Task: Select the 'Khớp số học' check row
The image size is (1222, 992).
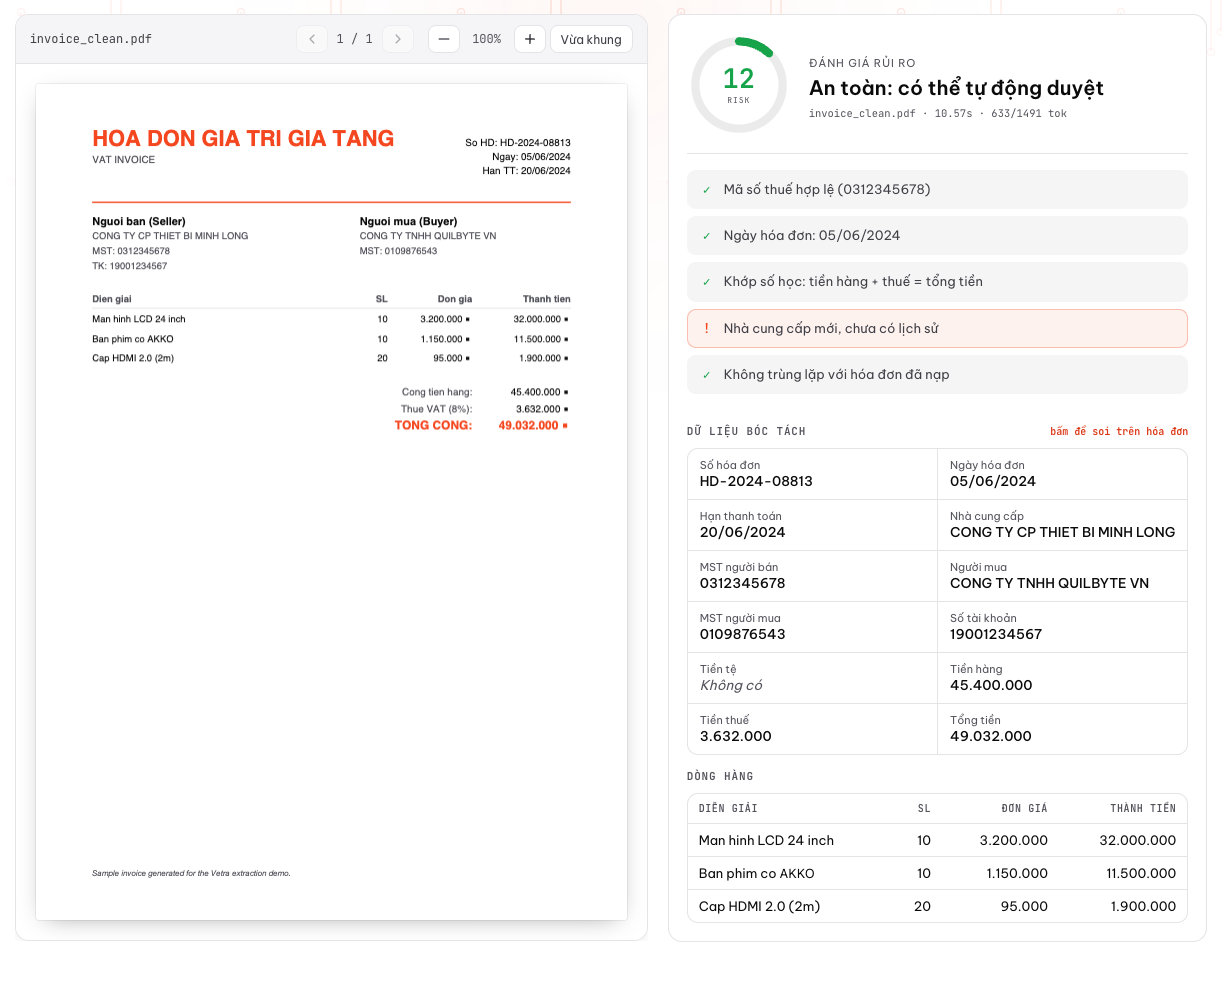Action: tap(937, 281)
